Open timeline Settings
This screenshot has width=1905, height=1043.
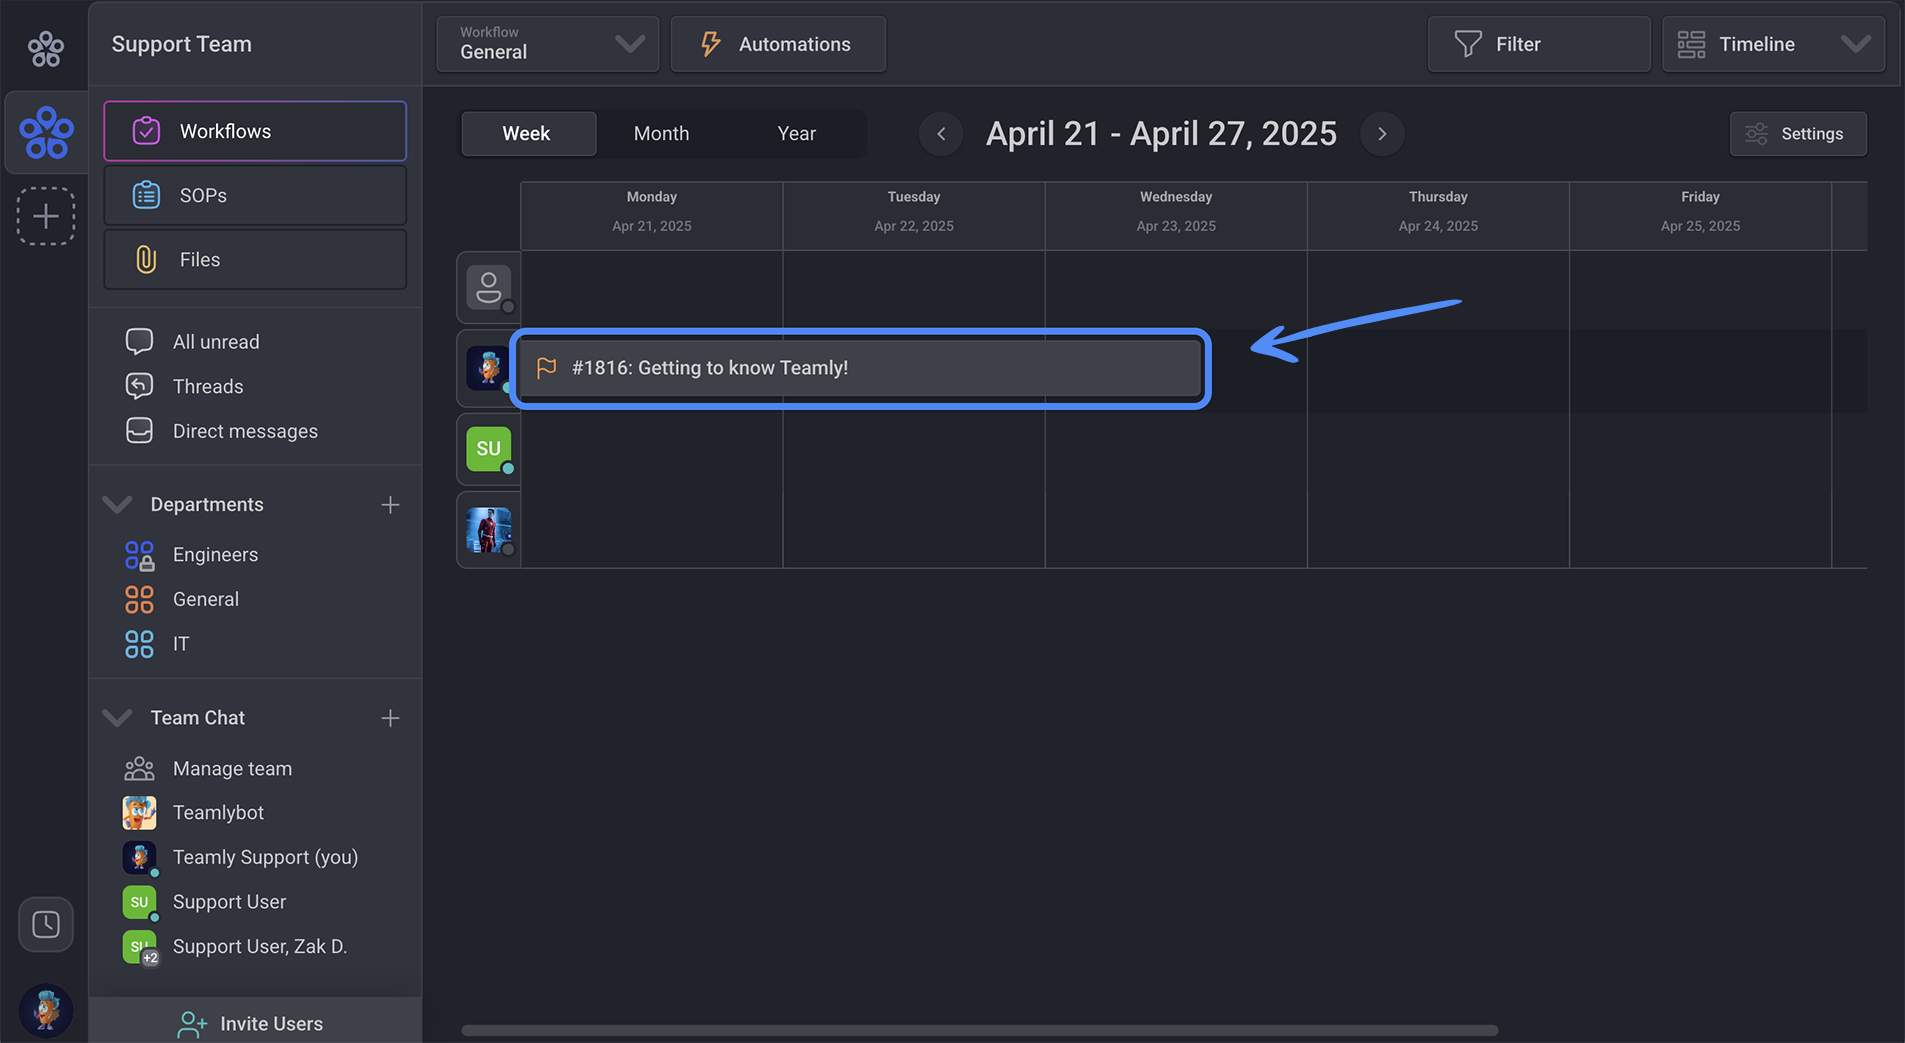point(1798,134)
